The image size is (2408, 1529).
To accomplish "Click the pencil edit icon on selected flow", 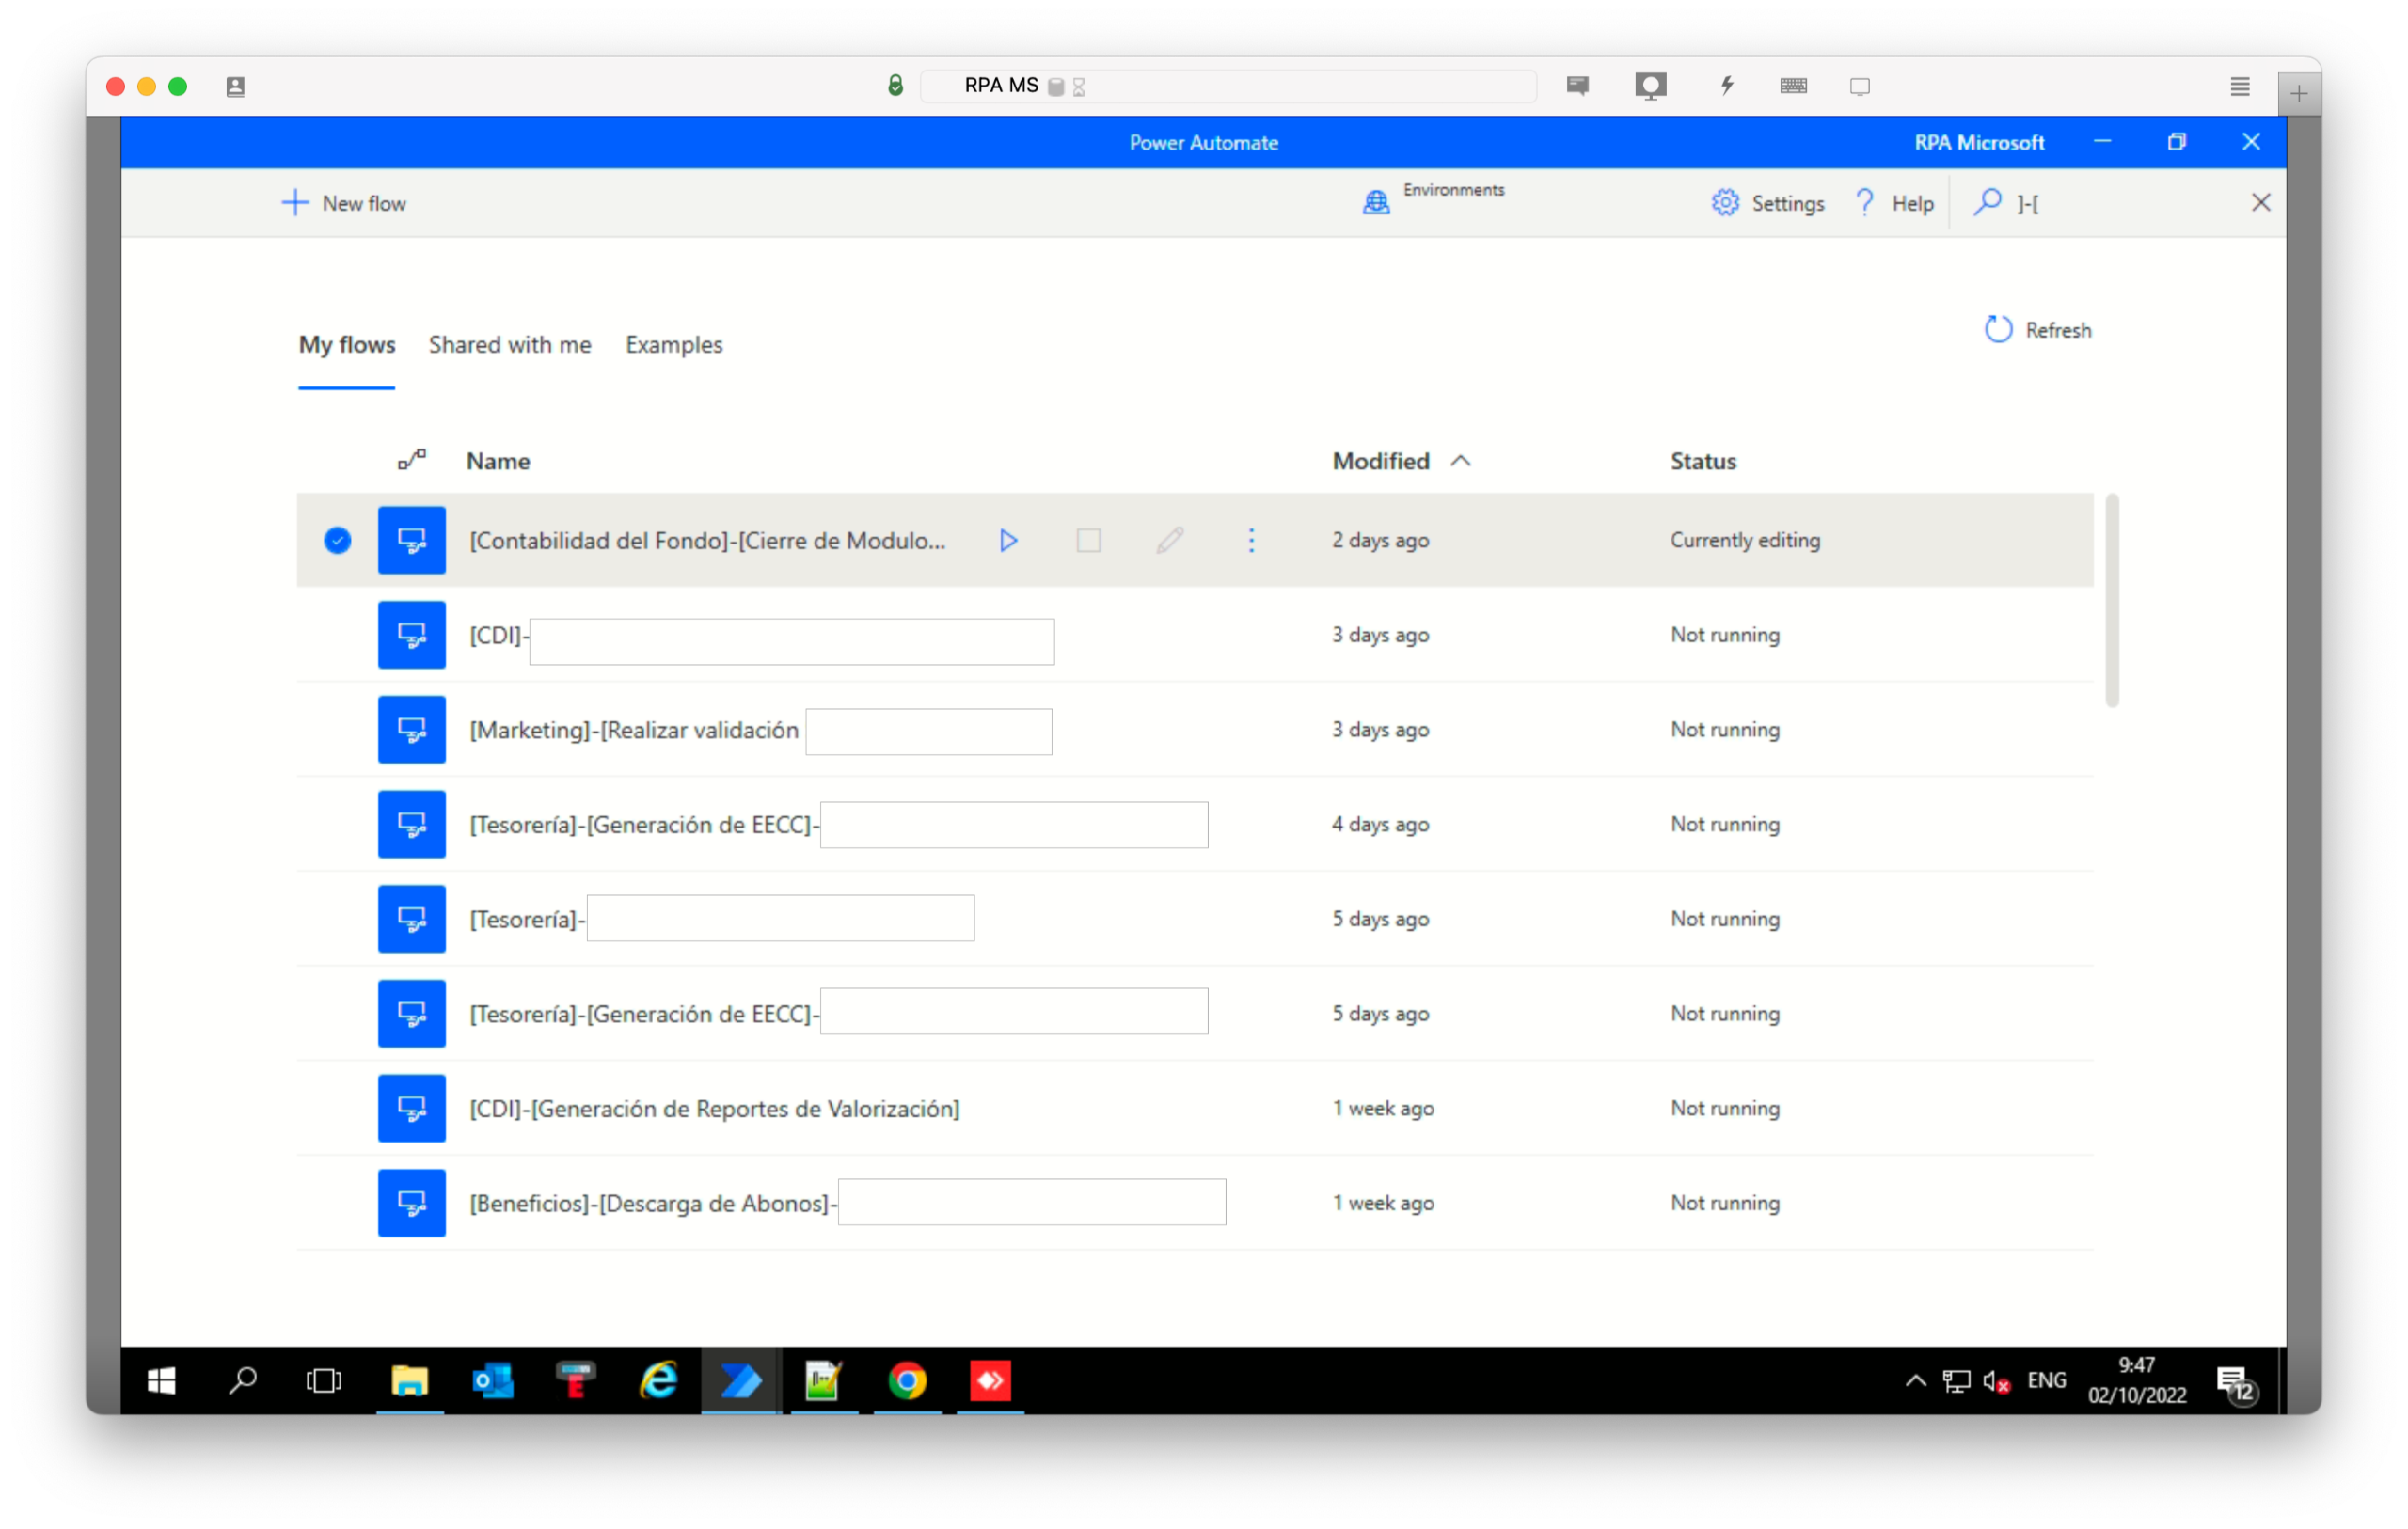I will pyautogui.click(x=1169, y=541).
